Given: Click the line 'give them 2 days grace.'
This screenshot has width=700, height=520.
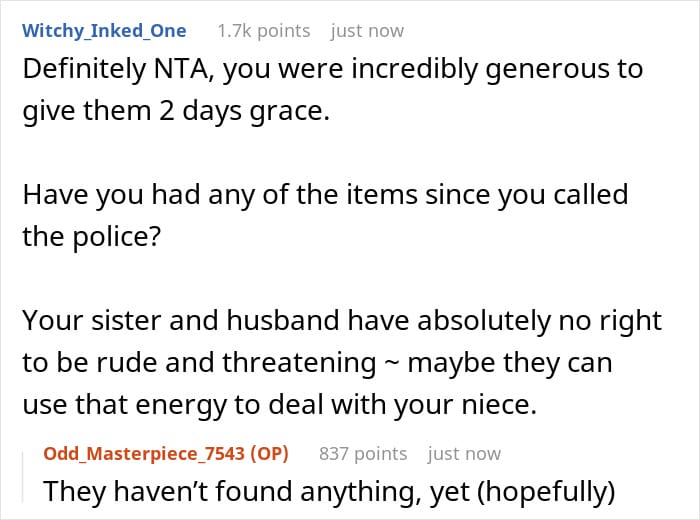Looking at the screenshot, I should point(176,111).
